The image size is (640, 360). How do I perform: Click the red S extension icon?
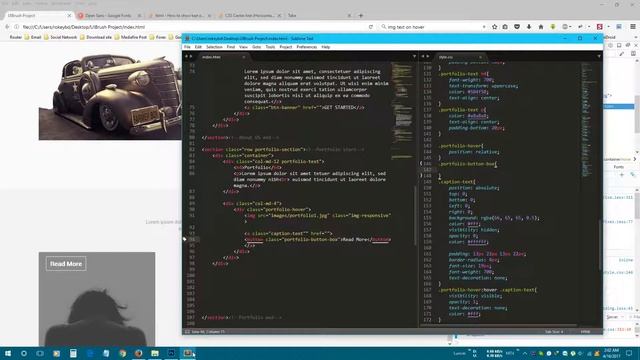pyautogui.click(x=600, y=27)
